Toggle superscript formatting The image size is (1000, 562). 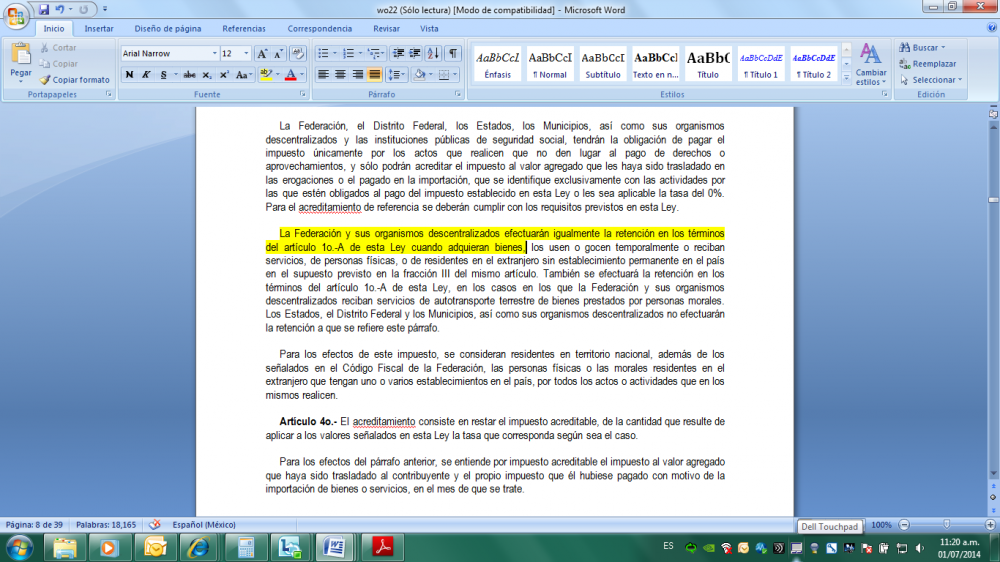click(224, 75)
